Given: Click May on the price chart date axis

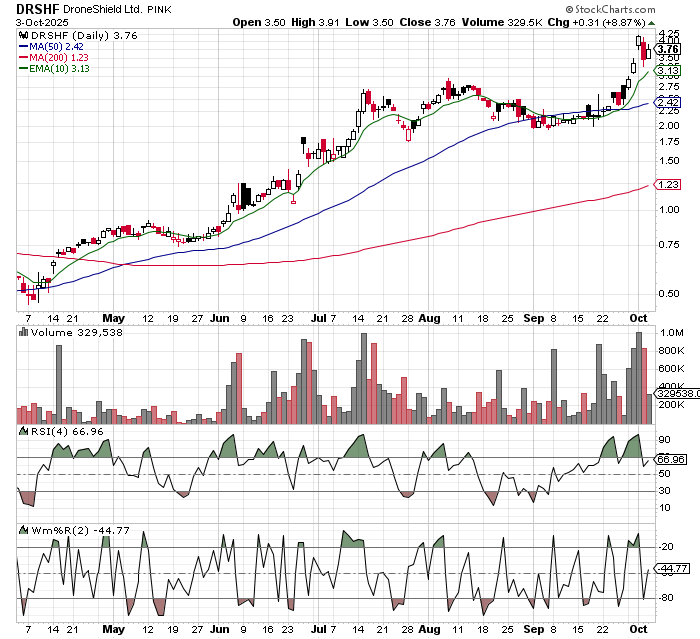Looking at the screenshot, I should pyautogui.click(x=113, y=318).
